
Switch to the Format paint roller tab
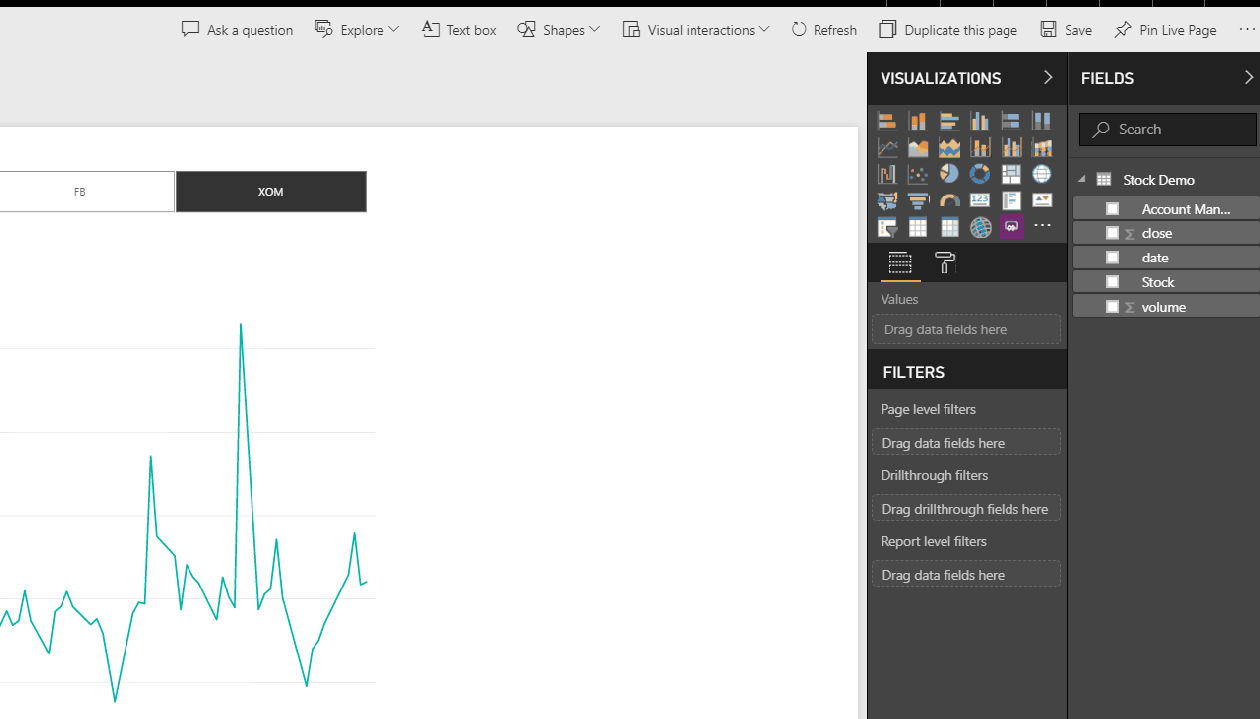click(x=945, y=263)
